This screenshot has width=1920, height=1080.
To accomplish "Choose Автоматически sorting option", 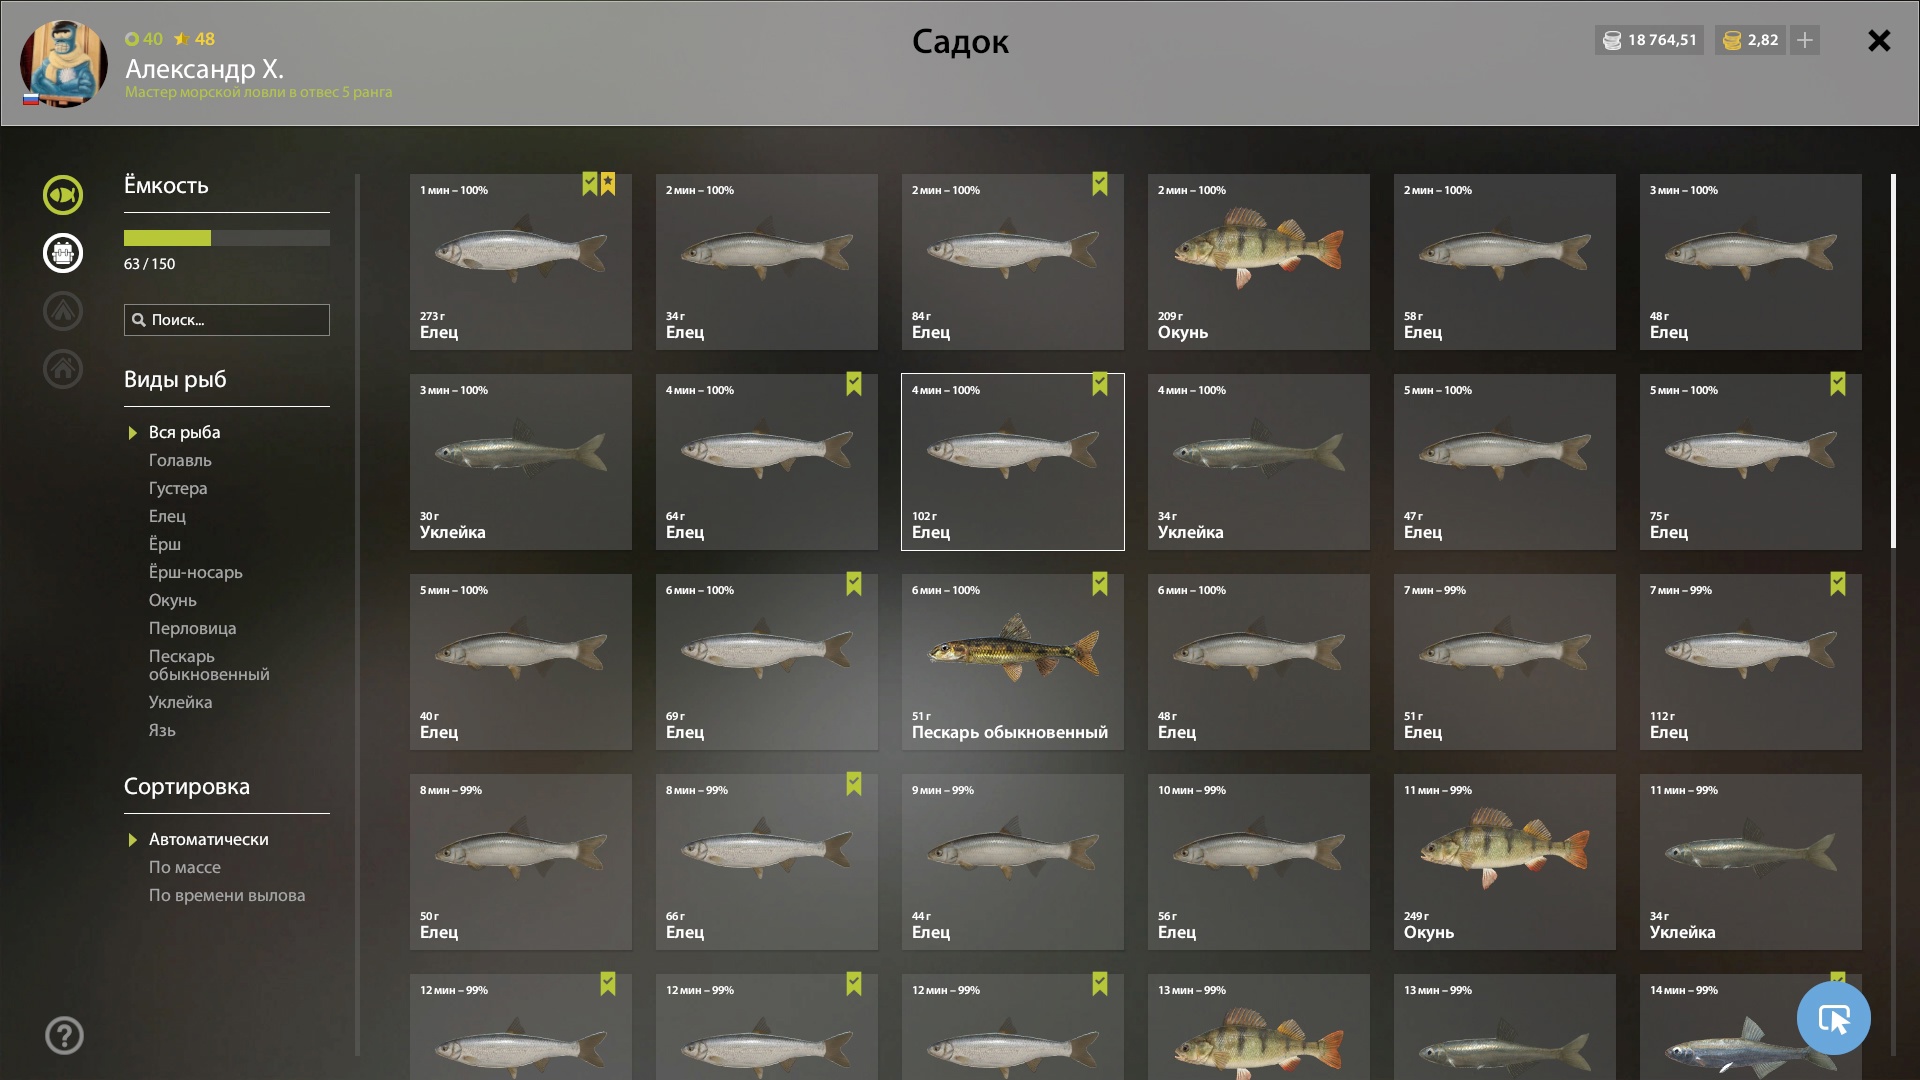I will point(209,839).
